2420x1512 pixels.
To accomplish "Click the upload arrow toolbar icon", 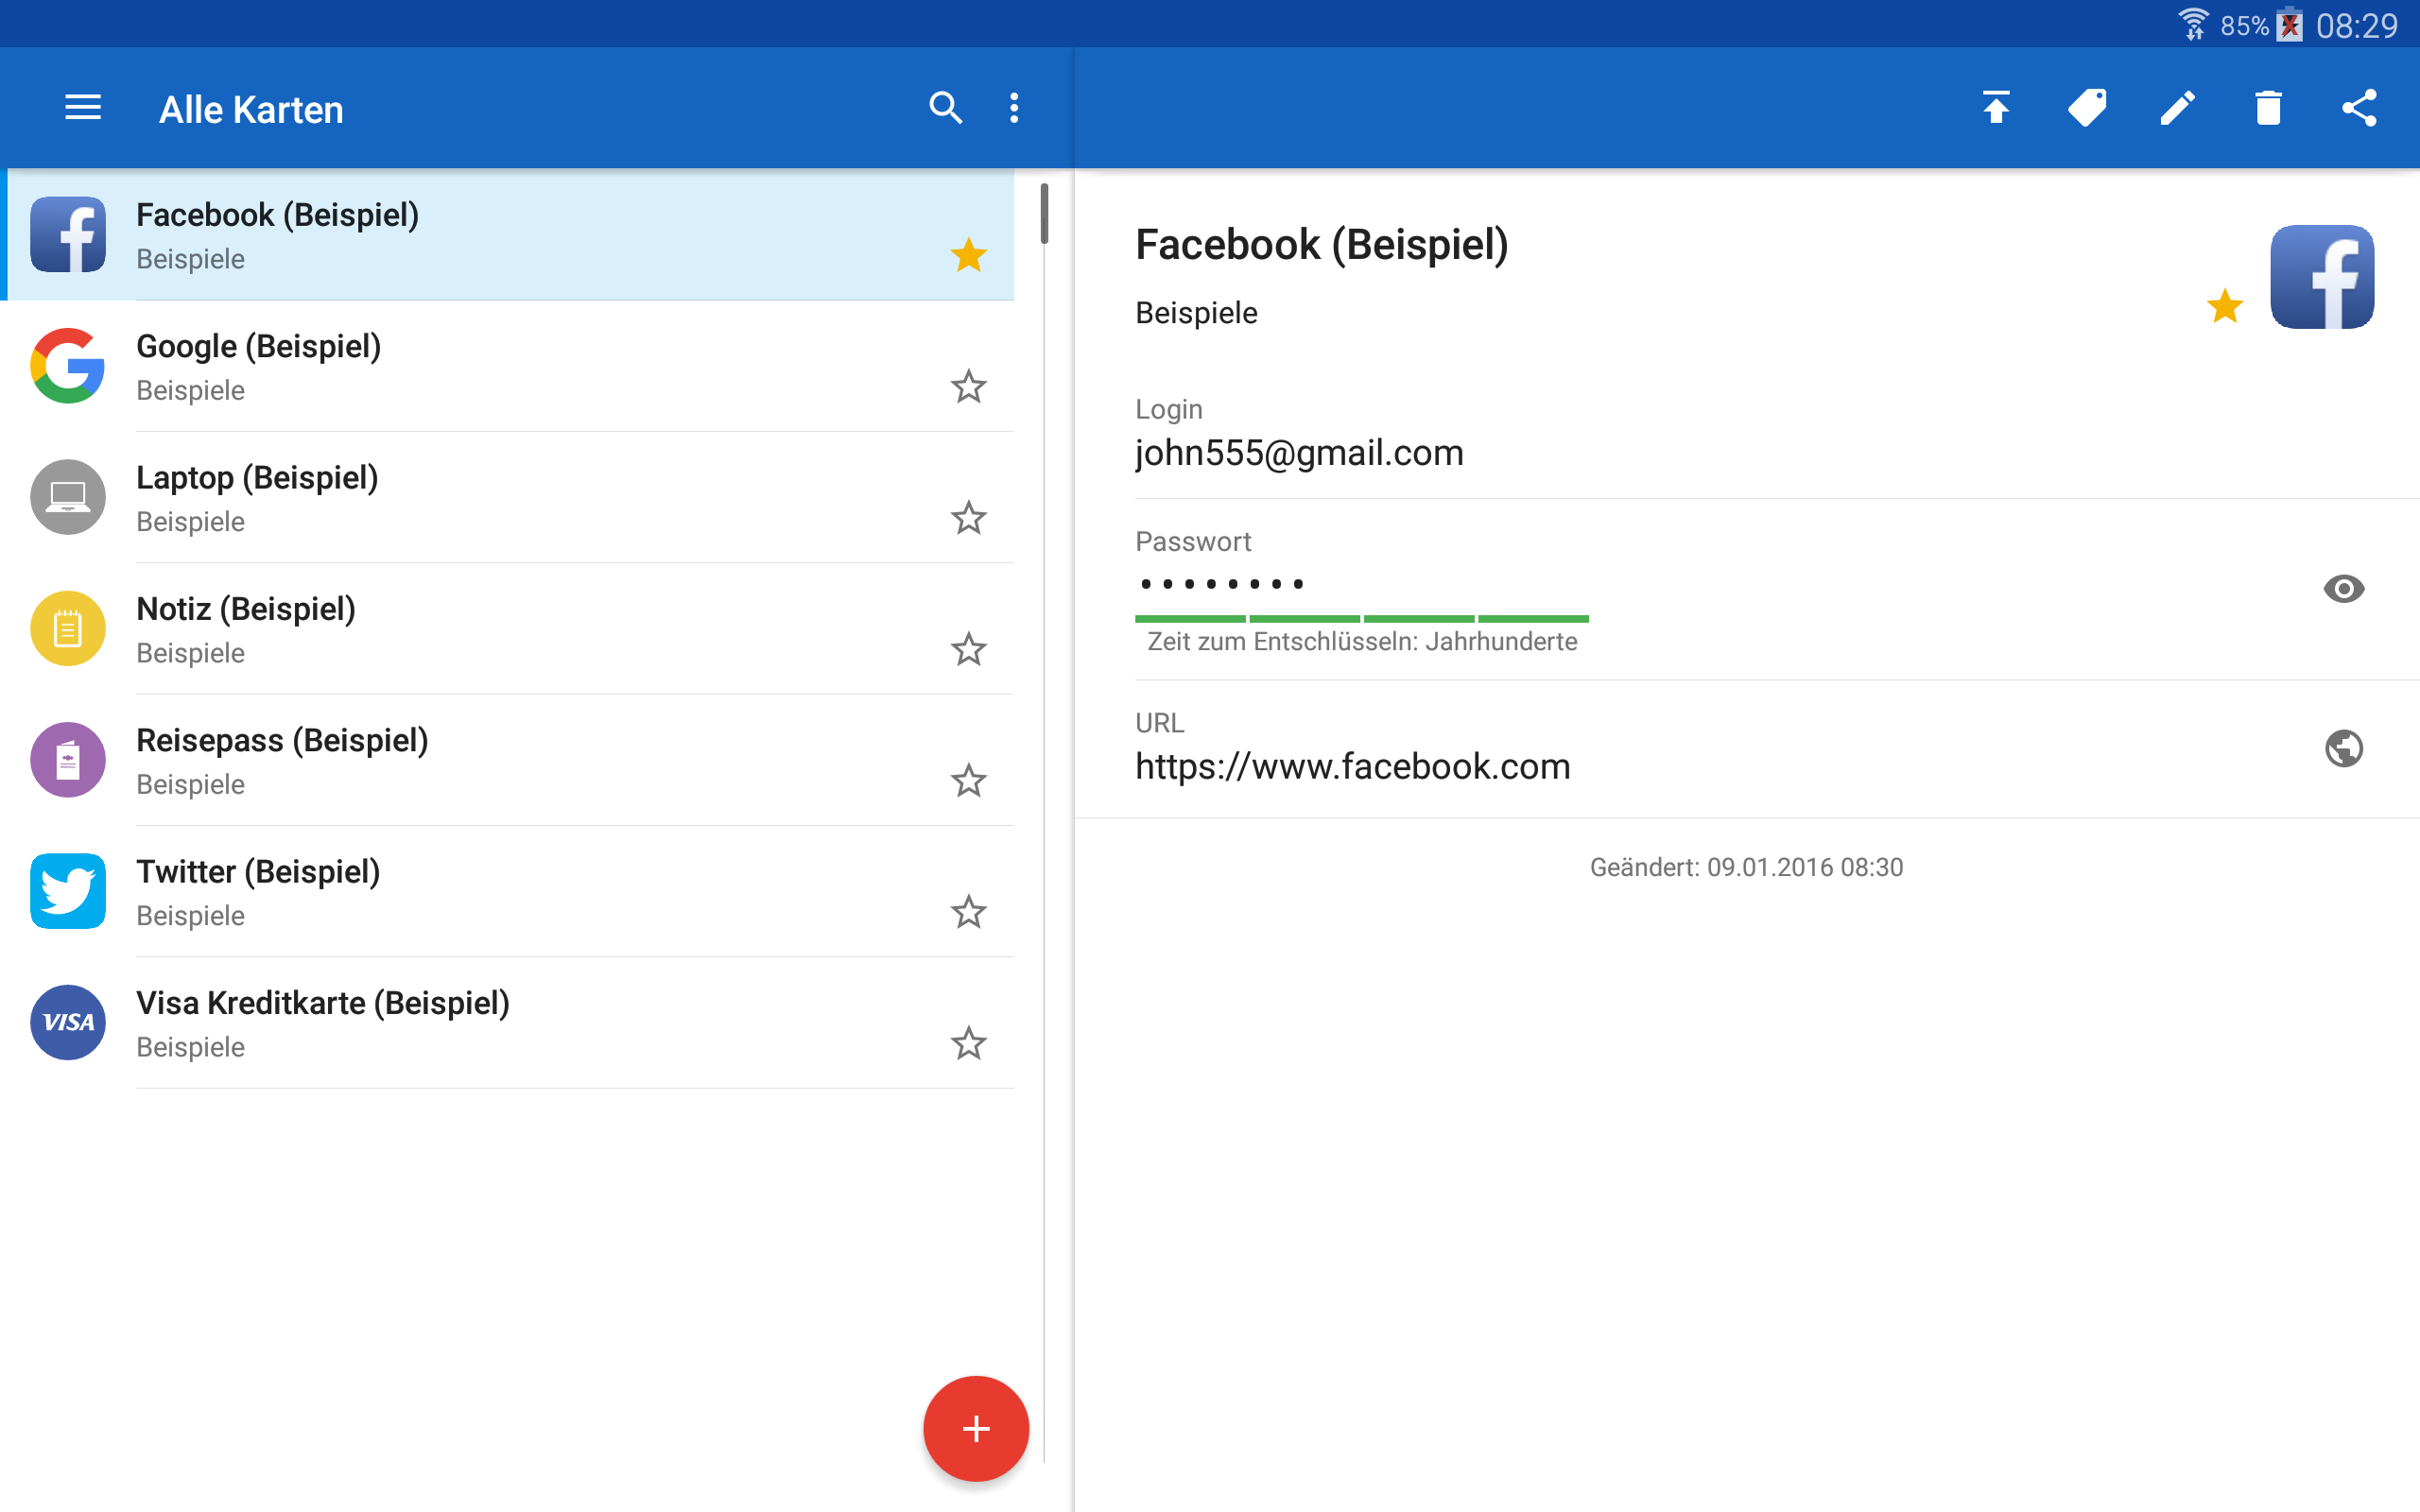I will tap(1996, 108).
